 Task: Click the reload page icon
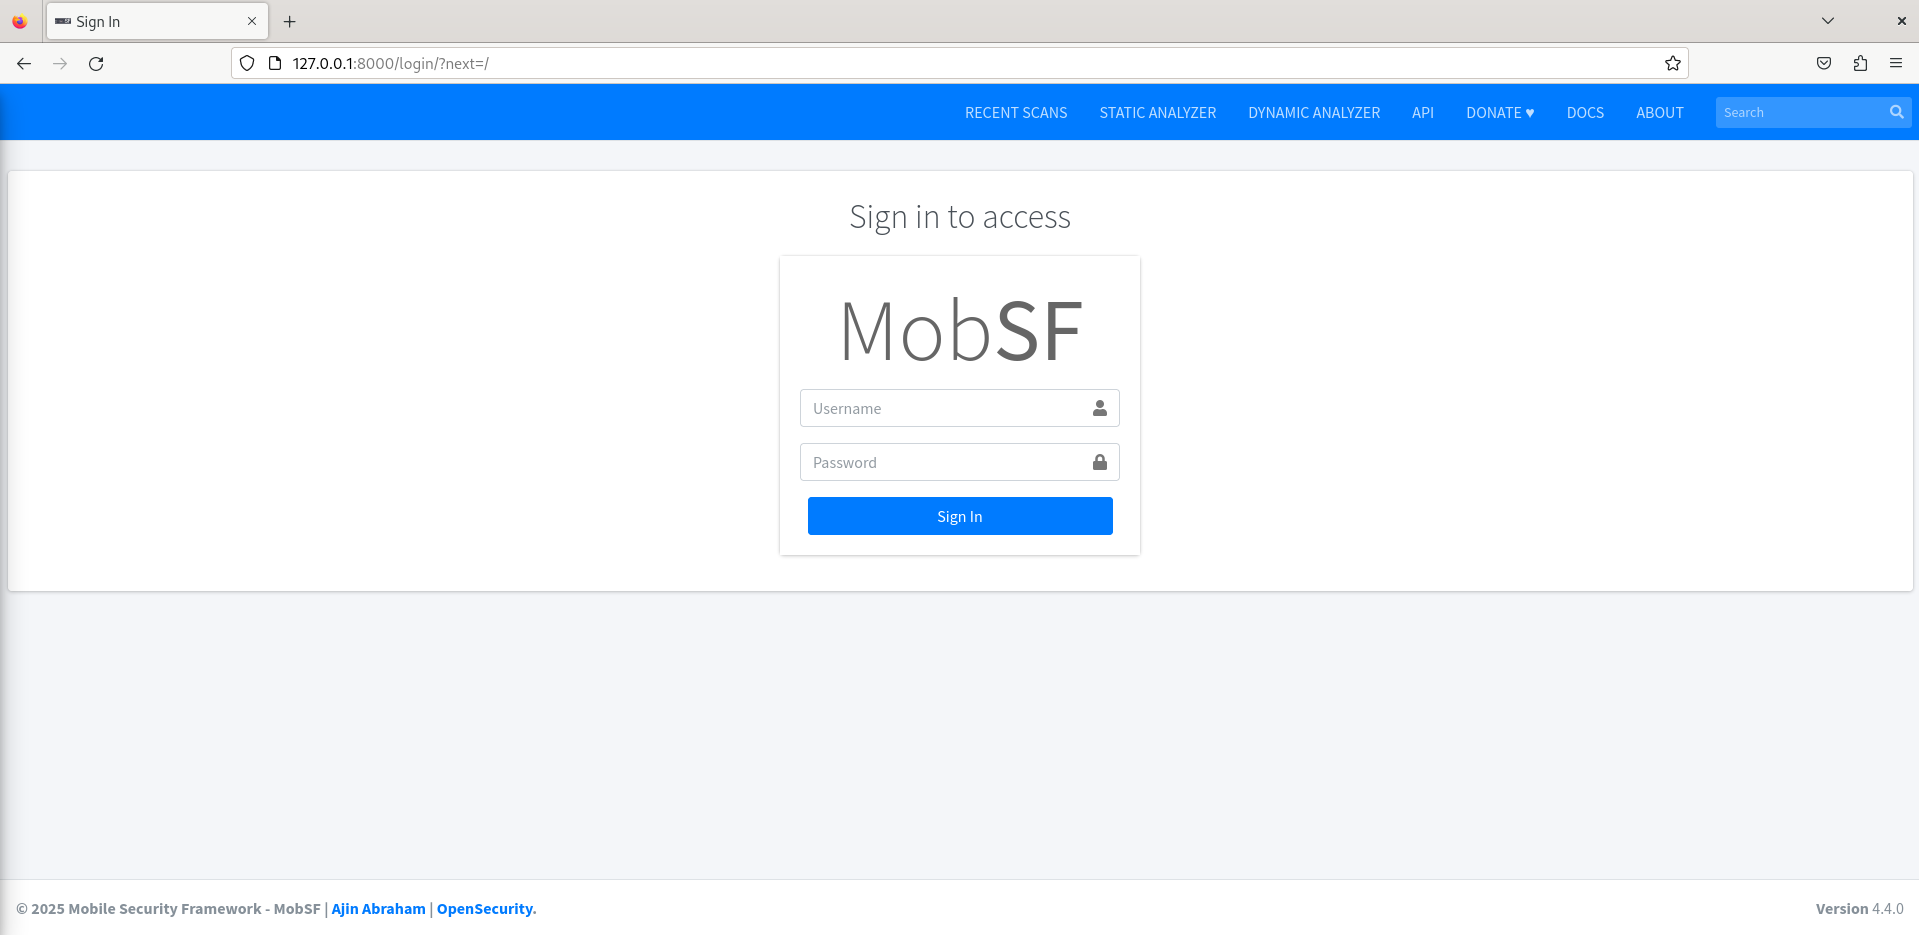pos(96,64)
